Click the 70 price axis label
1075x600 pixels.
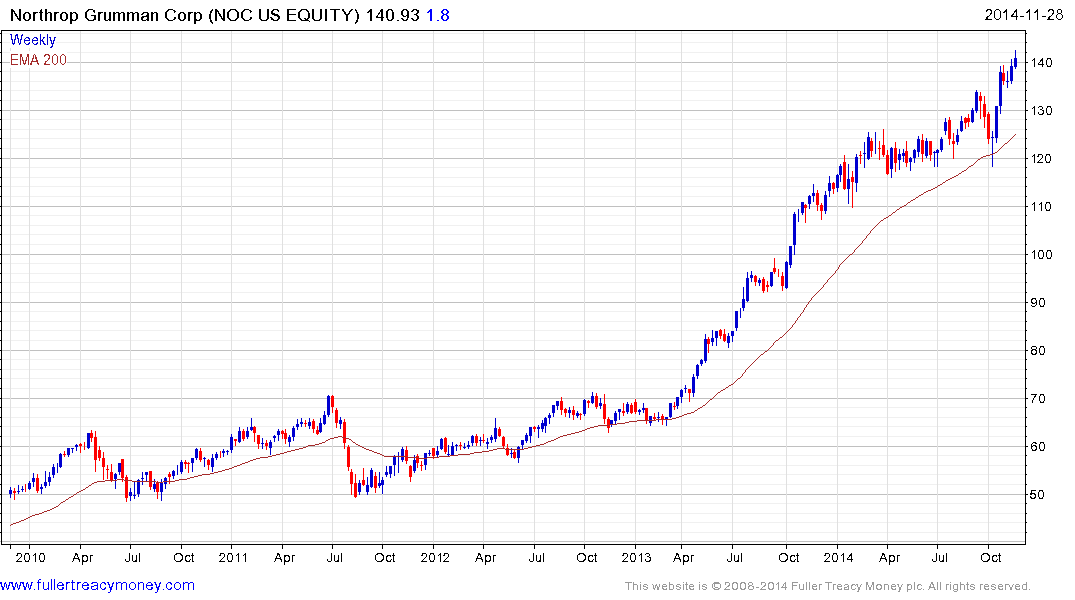(1037, 398)
